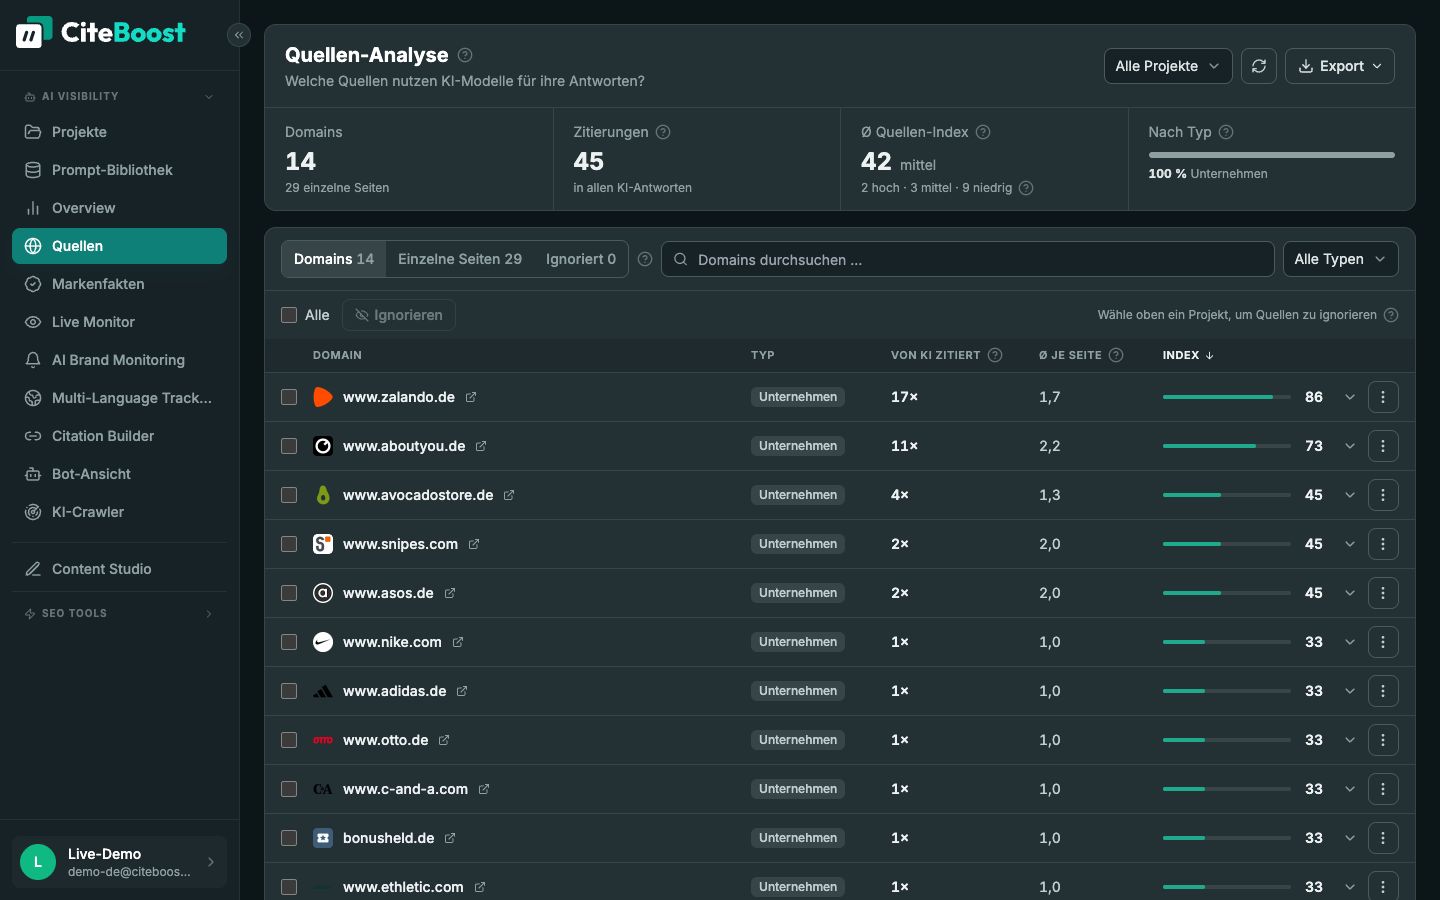Open external link icon for www.aboutyou.de
Viewport: 1440px width, 900px height.
(x=481, y=446)
